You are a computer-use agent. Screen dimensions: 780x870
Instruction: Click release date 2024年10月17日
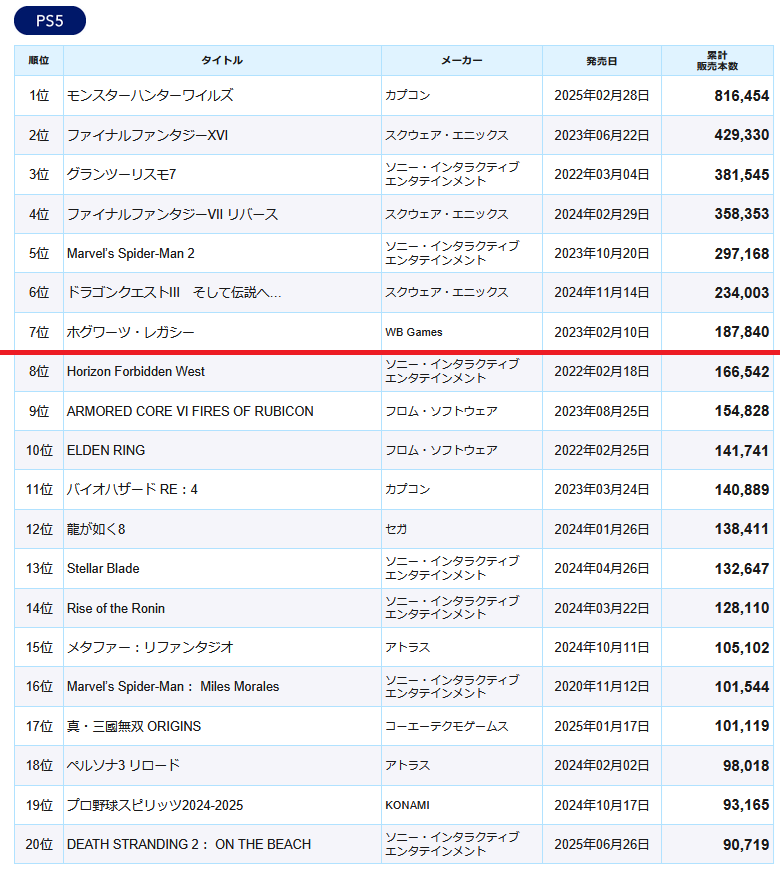(x=601, y=805)
